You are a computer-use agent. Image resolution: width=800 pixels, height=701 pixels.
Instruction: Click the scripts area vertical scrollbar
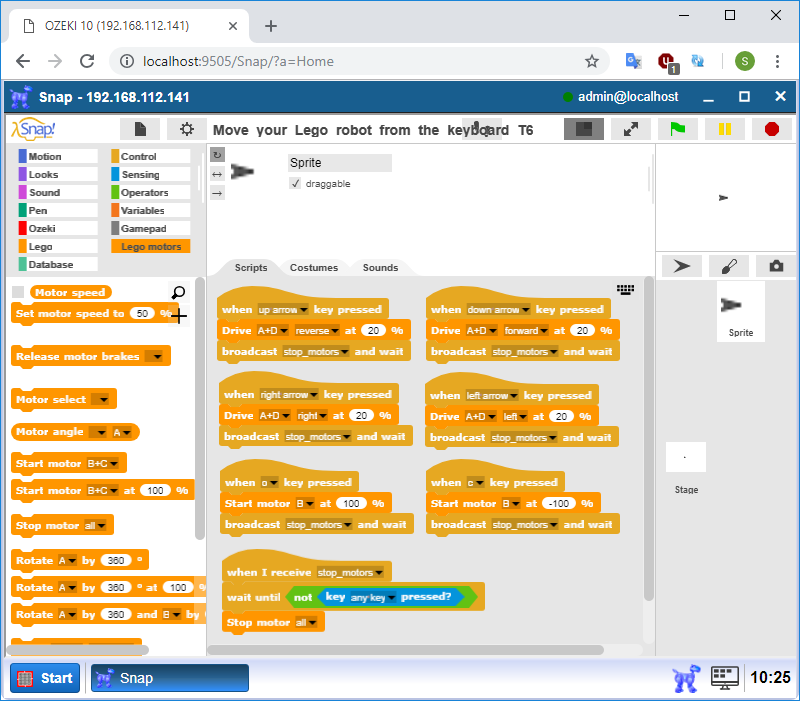(648, 439)
